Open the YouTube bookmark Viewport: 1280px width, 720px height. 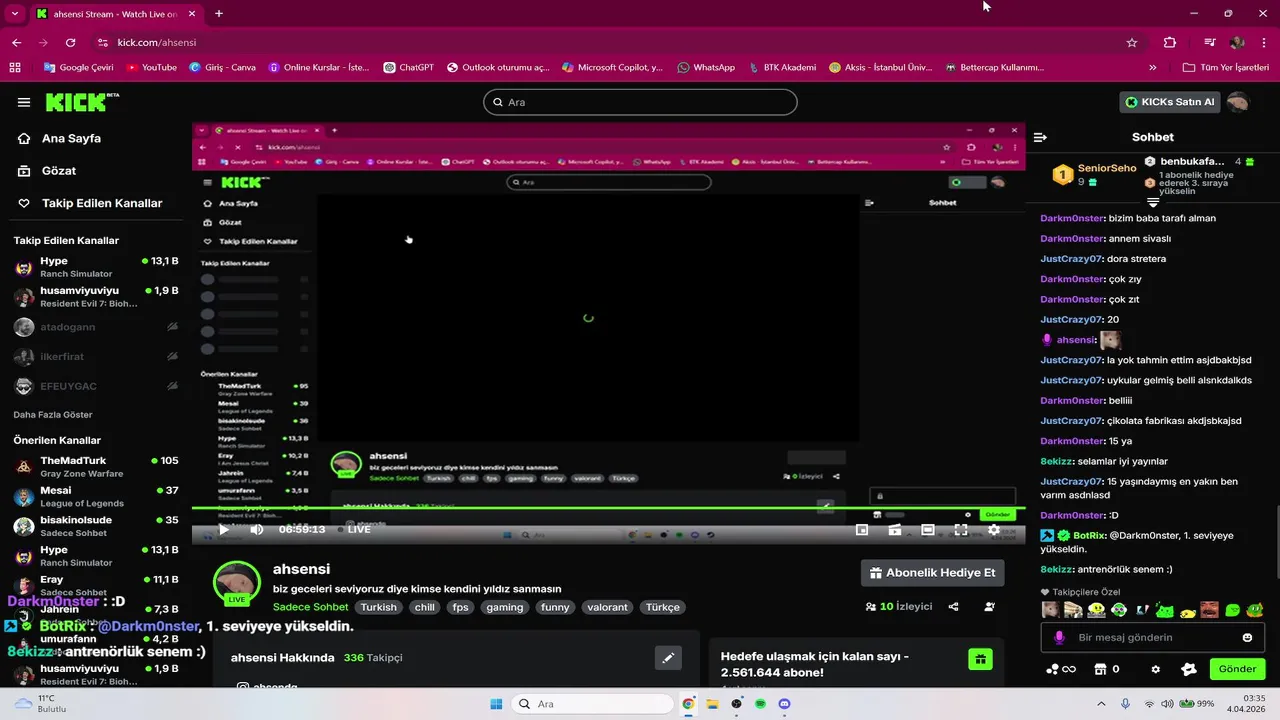(152, 68)
